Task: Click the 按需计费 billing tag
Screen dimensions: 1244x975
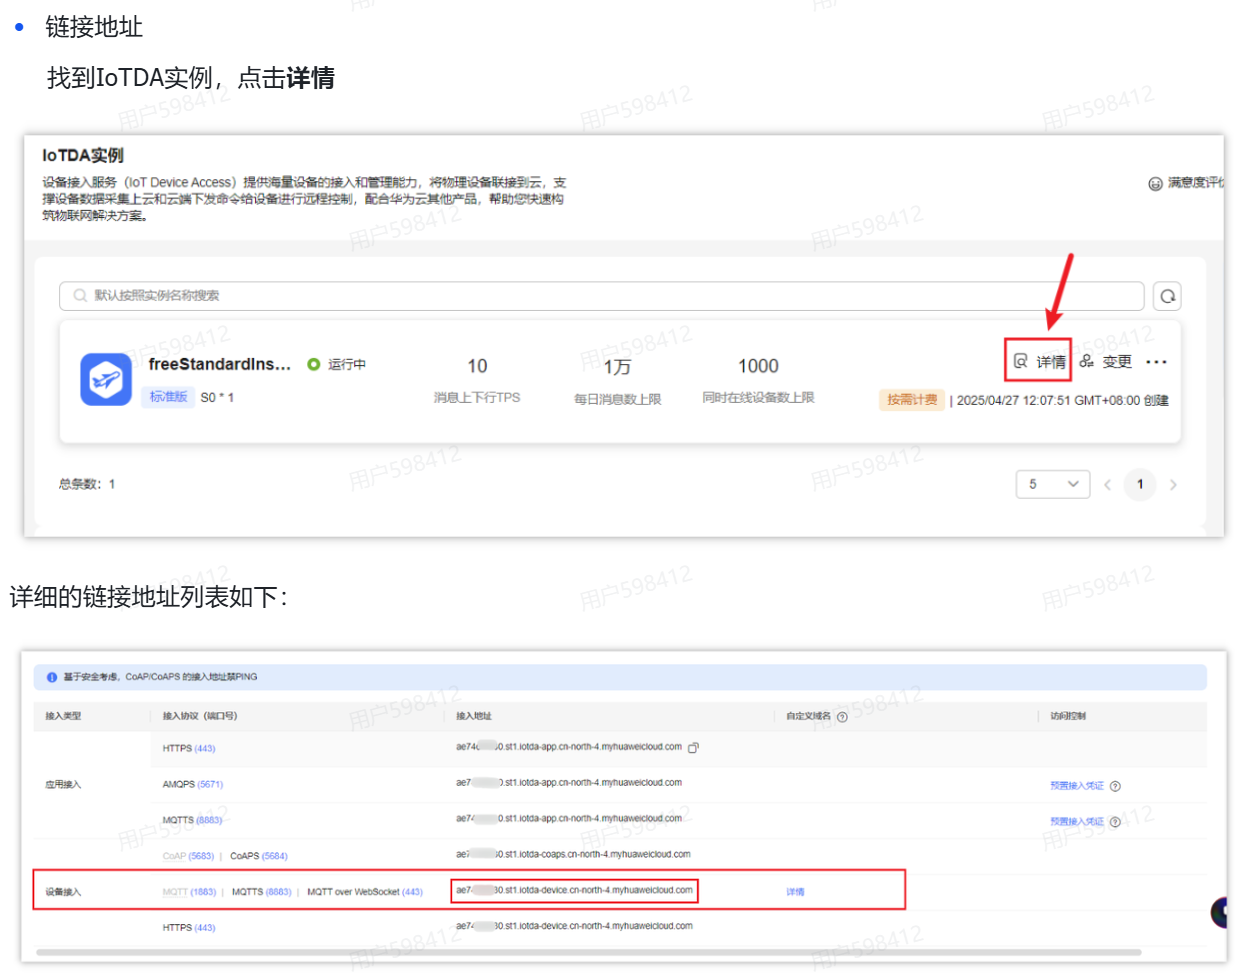Action: point(912,400)
